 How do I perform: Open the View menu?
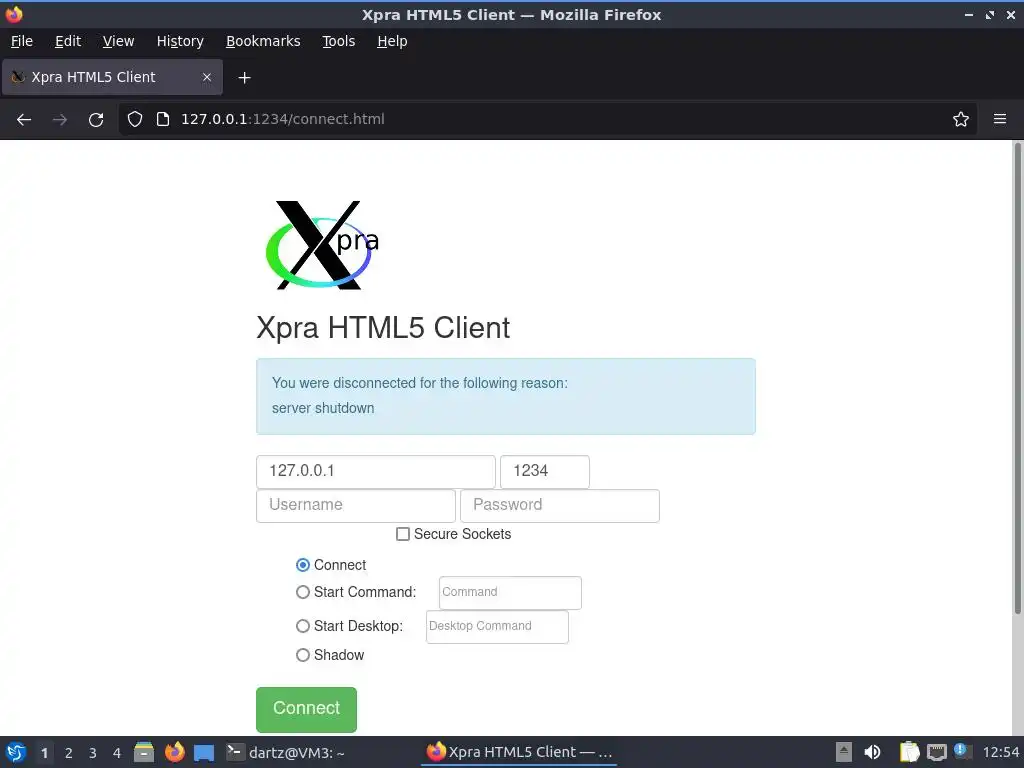pos(118,41)
